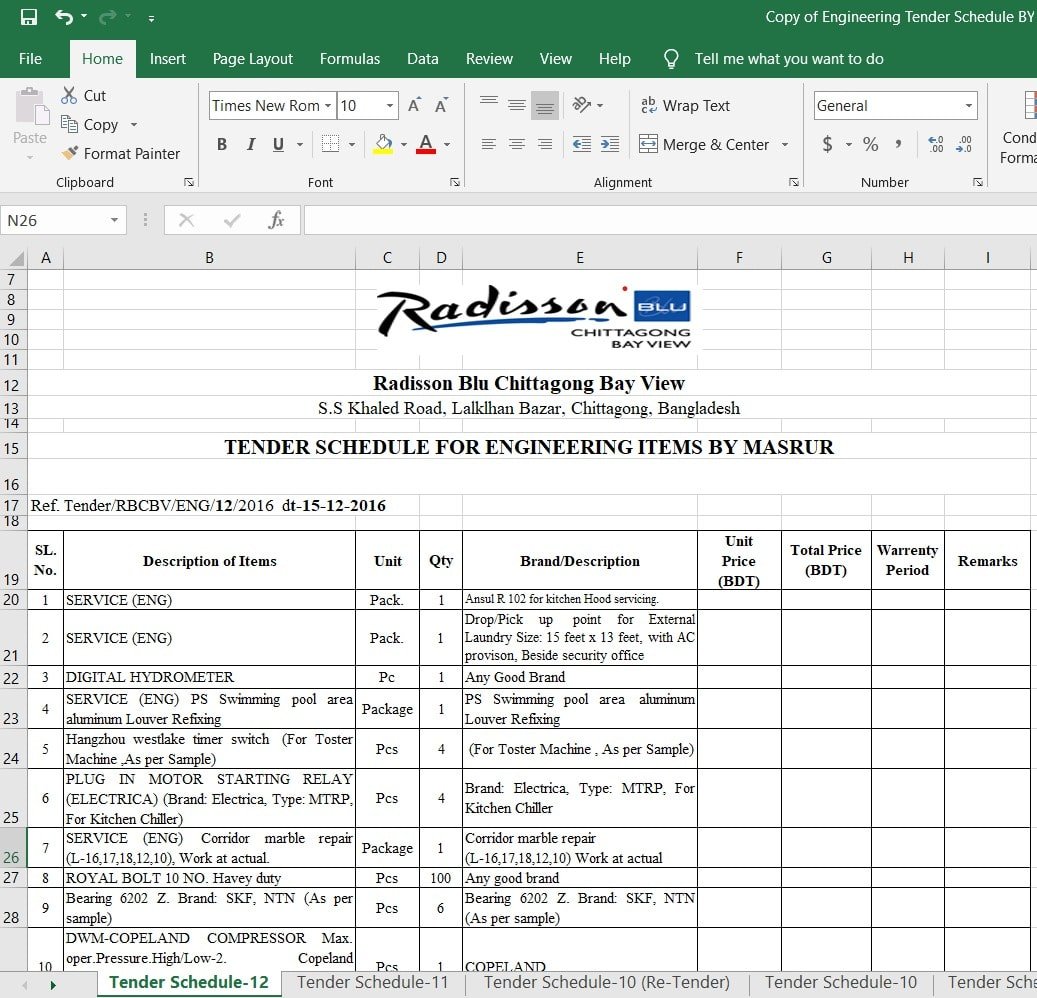Click the Tell me what you want search box
This screenshot has height=998, width=1037.
[x=788, y=59]
